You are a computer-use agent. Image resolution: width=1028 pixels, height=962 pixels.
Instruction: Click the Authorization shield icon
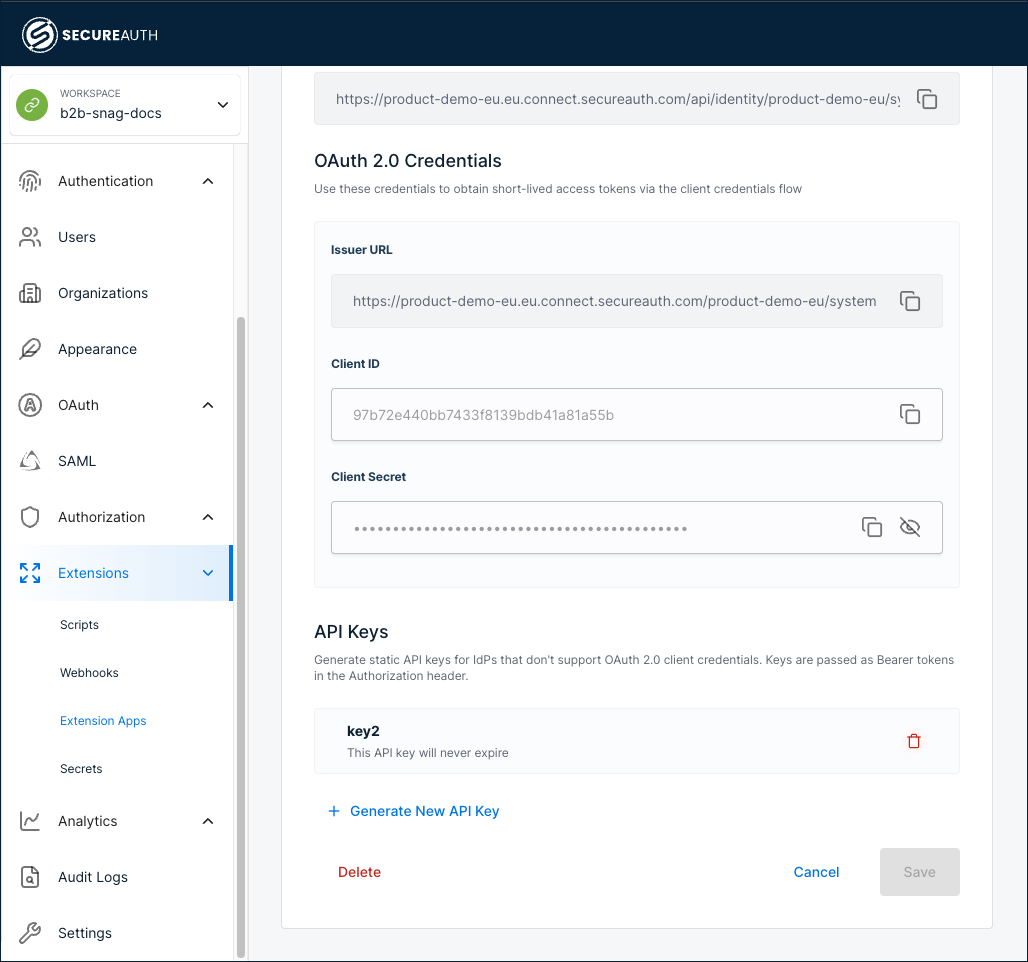pos(30,517)
